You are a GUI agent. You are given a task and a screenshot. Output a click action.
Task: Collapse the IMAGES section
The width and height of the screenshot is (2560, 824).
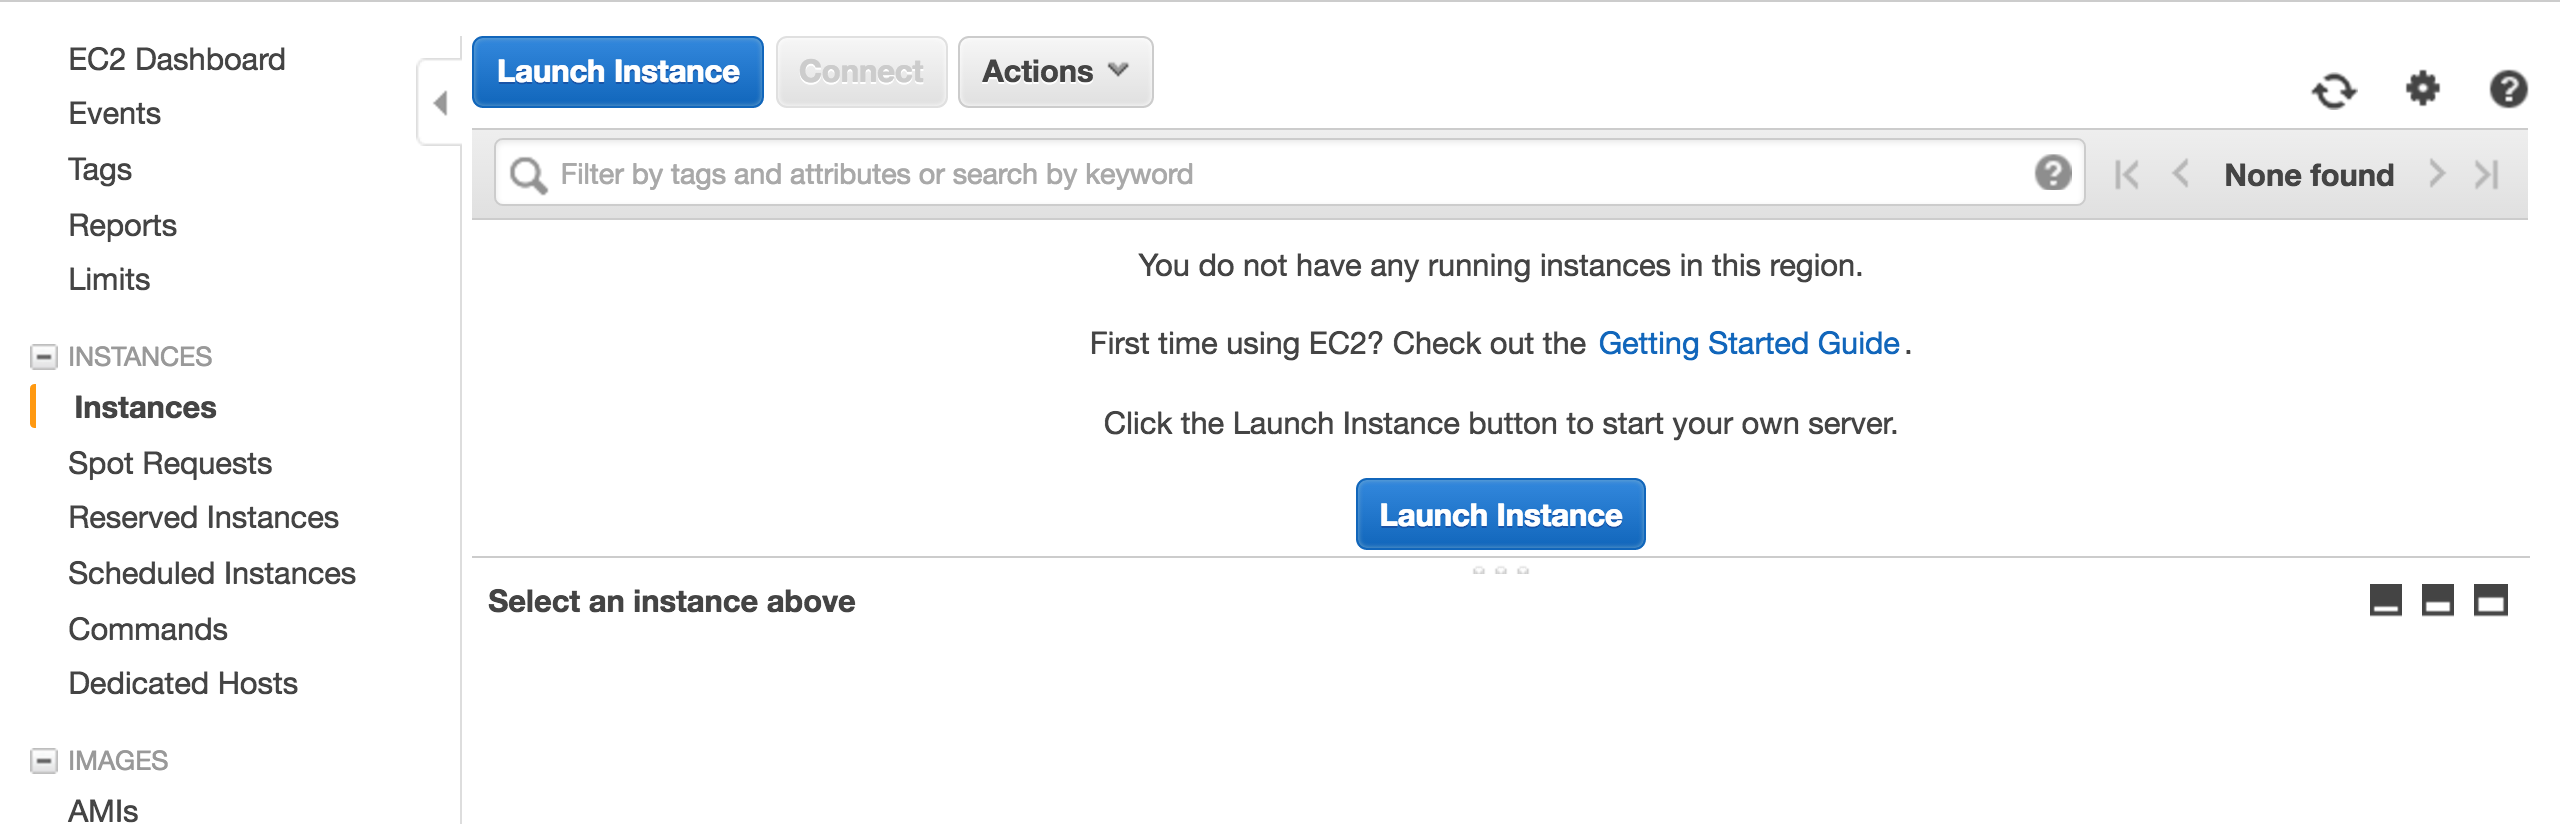44,761
